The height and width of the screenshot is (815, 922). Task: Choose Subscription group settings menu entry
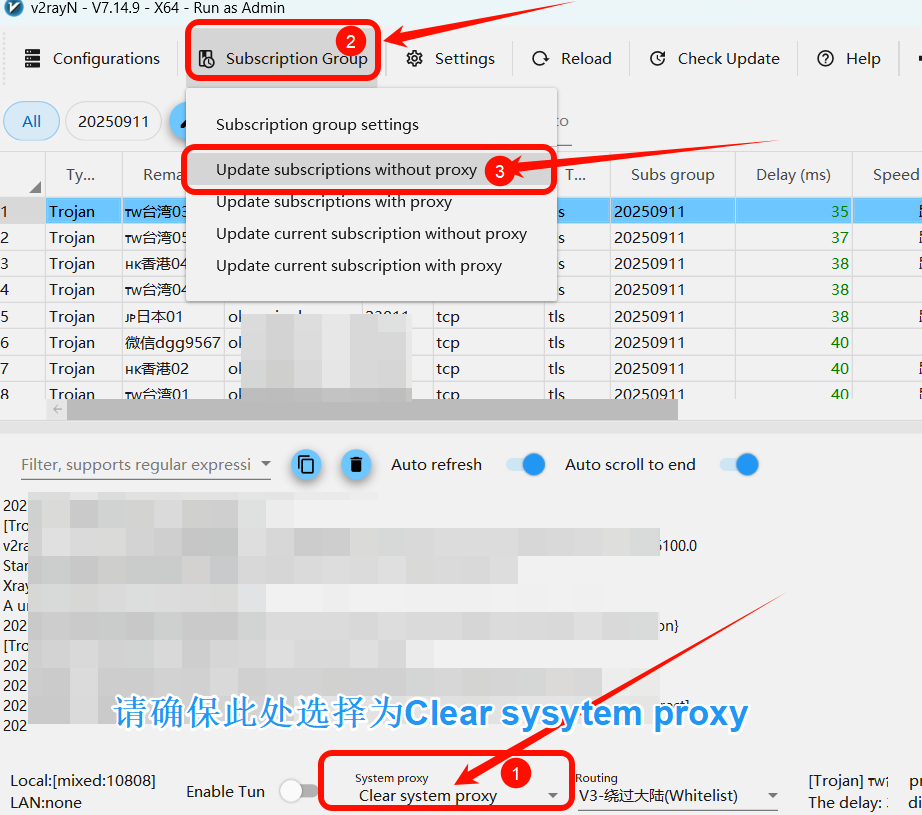click(317, 125)
